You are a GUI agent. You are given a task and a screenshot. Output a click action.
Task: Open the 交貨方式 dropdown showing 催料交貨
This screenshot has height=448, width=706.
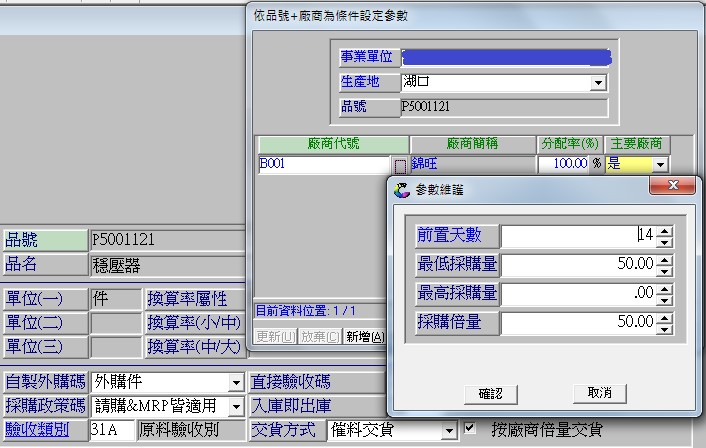pyautogui.click(x=448, y=431)
